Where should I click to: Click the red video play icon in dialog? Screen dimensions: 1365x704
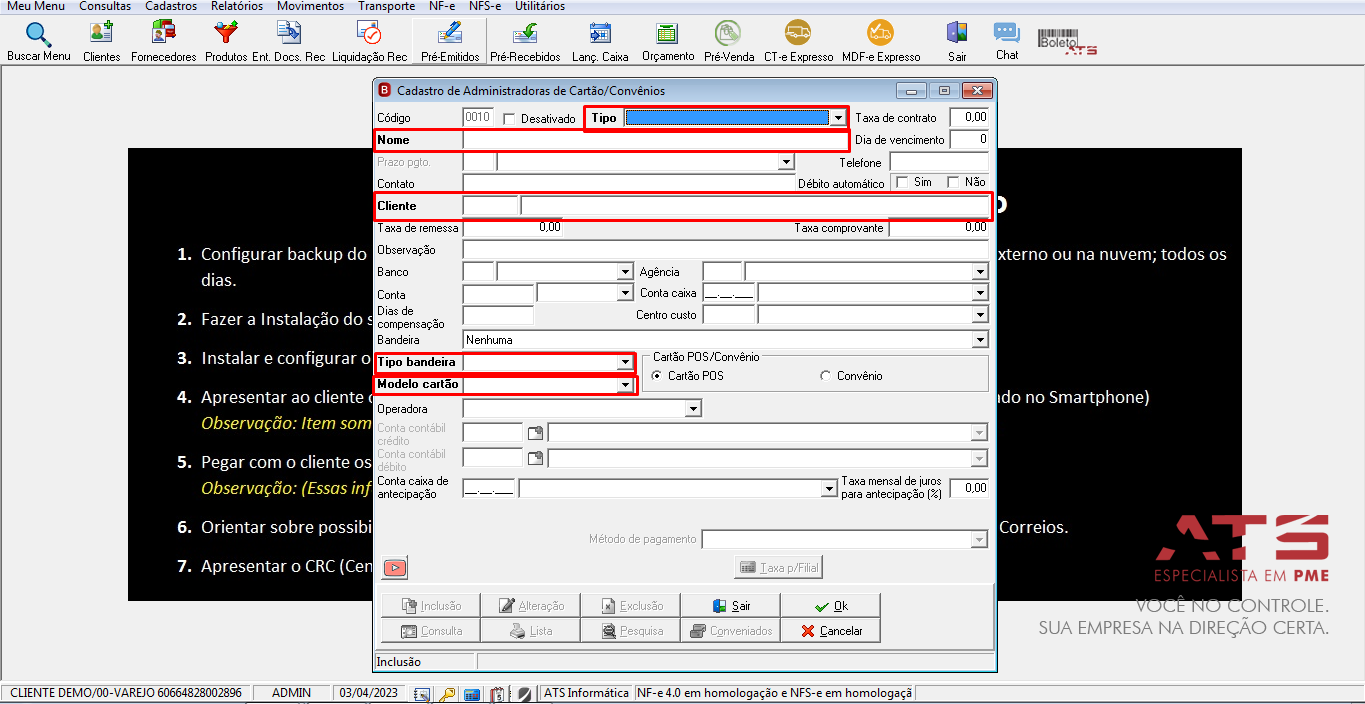coord(395,568)
